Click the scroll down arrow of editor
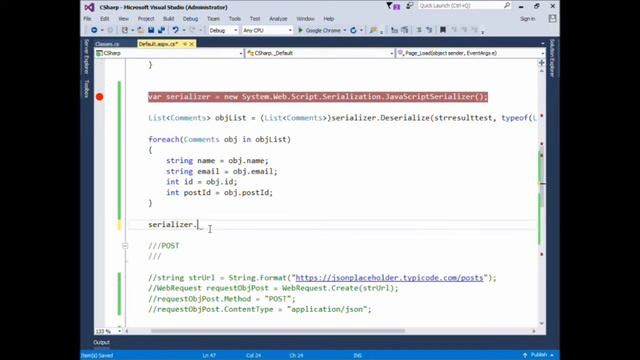 542,324
